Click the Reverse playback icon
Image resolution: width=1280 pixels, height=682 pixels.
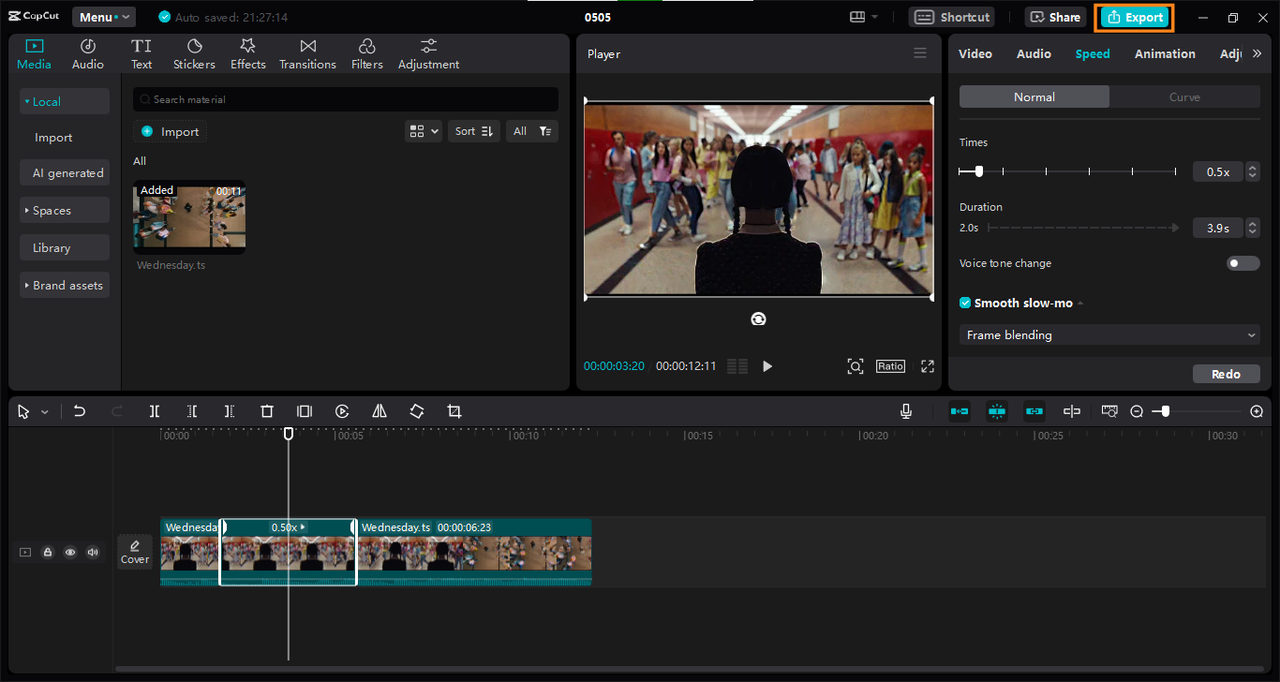coord(342,411)
